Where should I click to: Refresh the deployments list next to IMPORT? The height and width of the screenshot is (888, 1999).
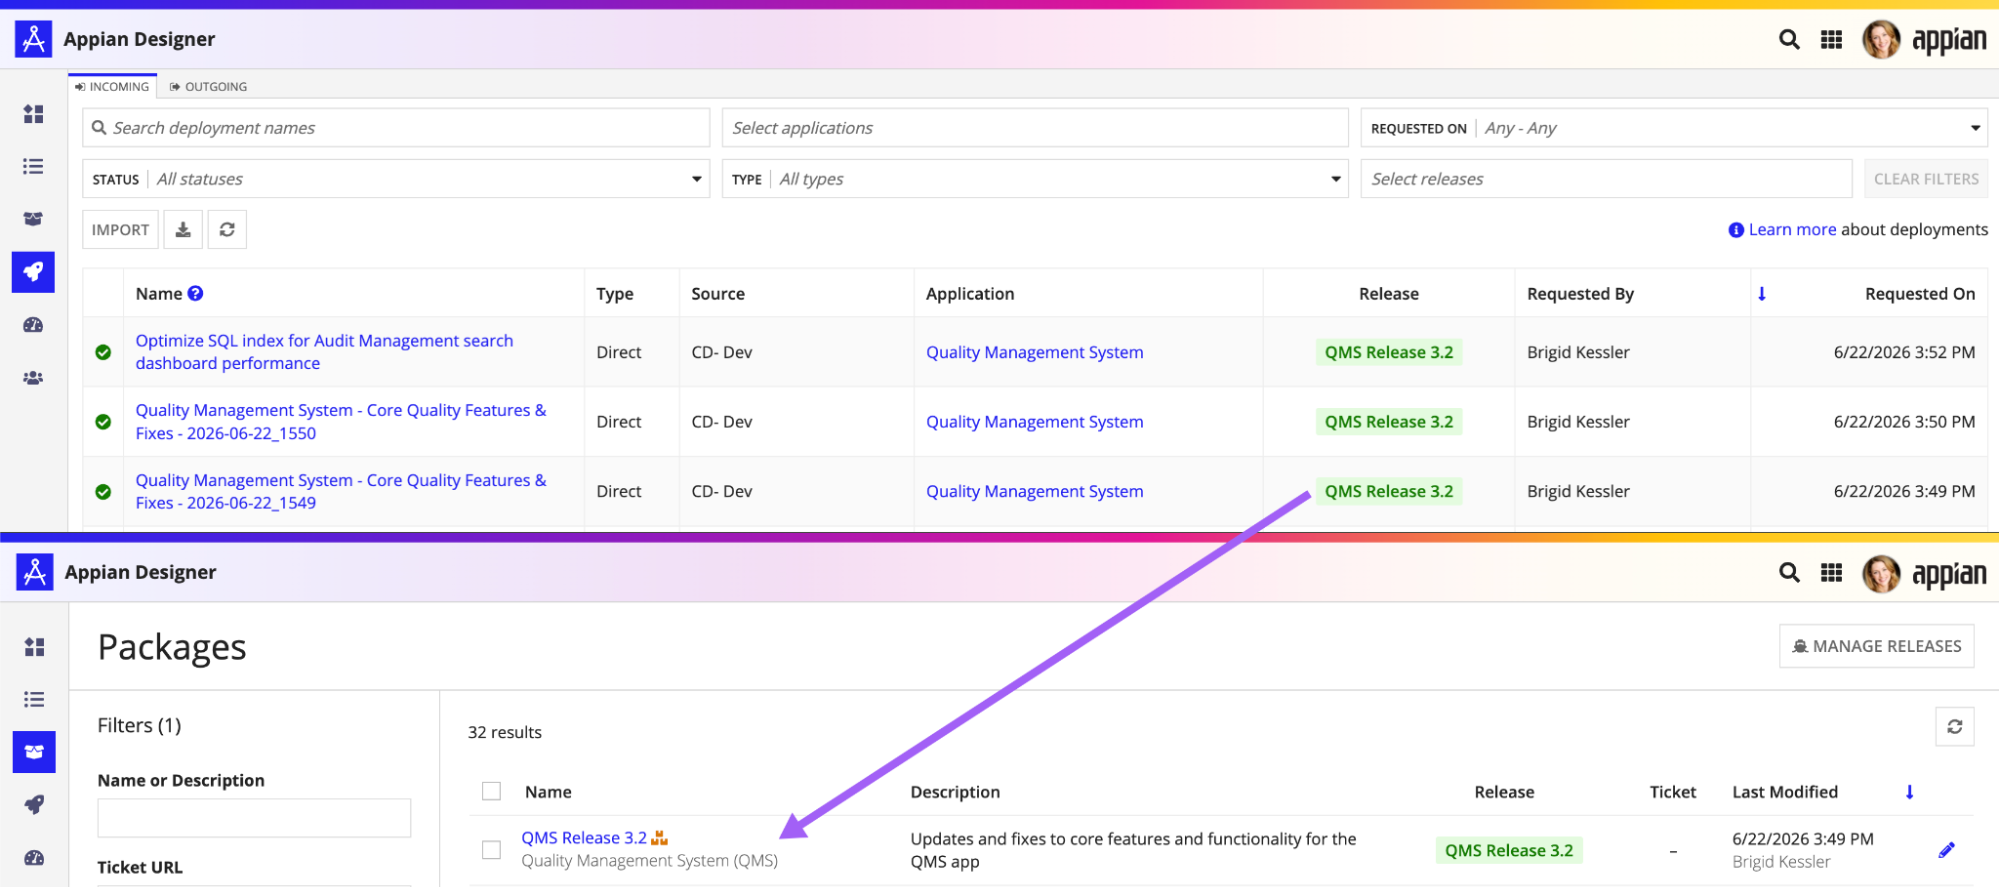point(227,230)
